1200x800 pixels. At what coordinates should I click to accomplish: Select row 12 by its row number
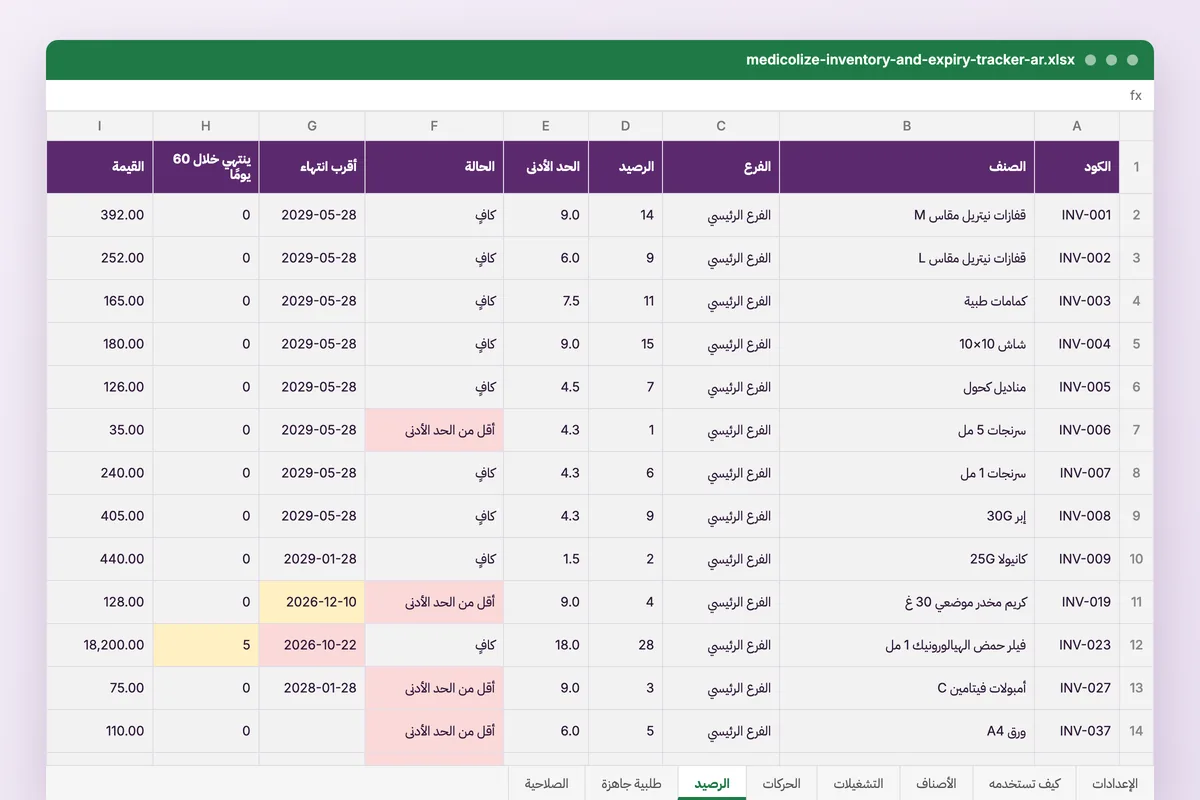point(1136,645)
